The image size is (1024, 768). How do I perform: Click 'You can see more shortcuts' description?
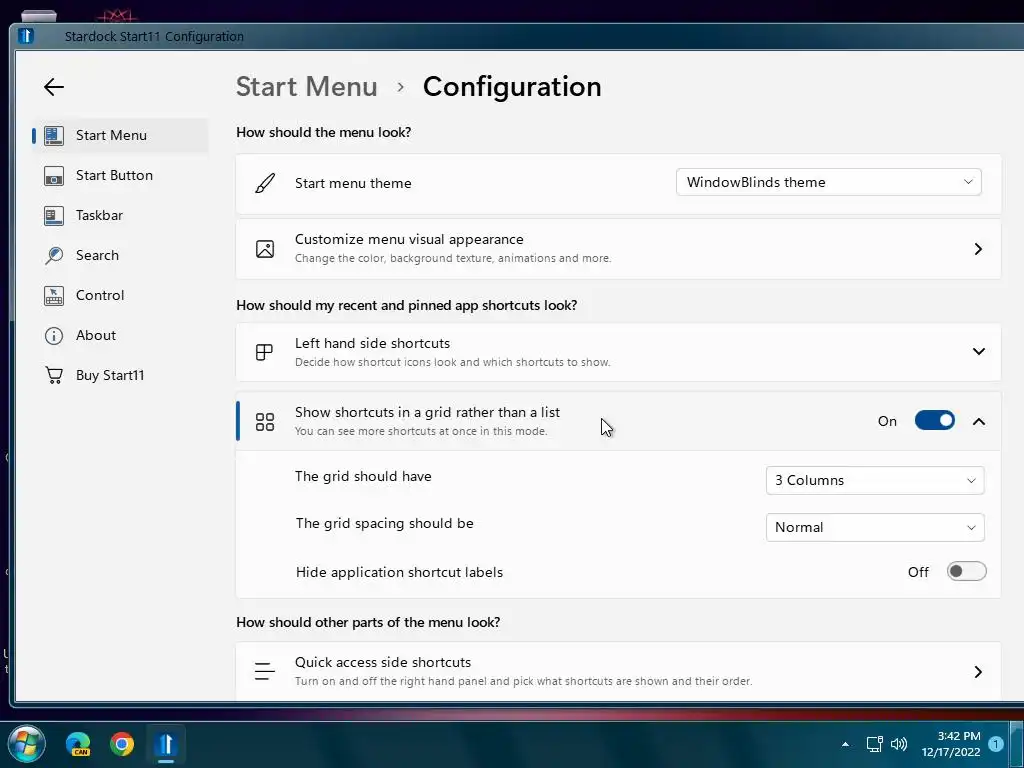421,432
